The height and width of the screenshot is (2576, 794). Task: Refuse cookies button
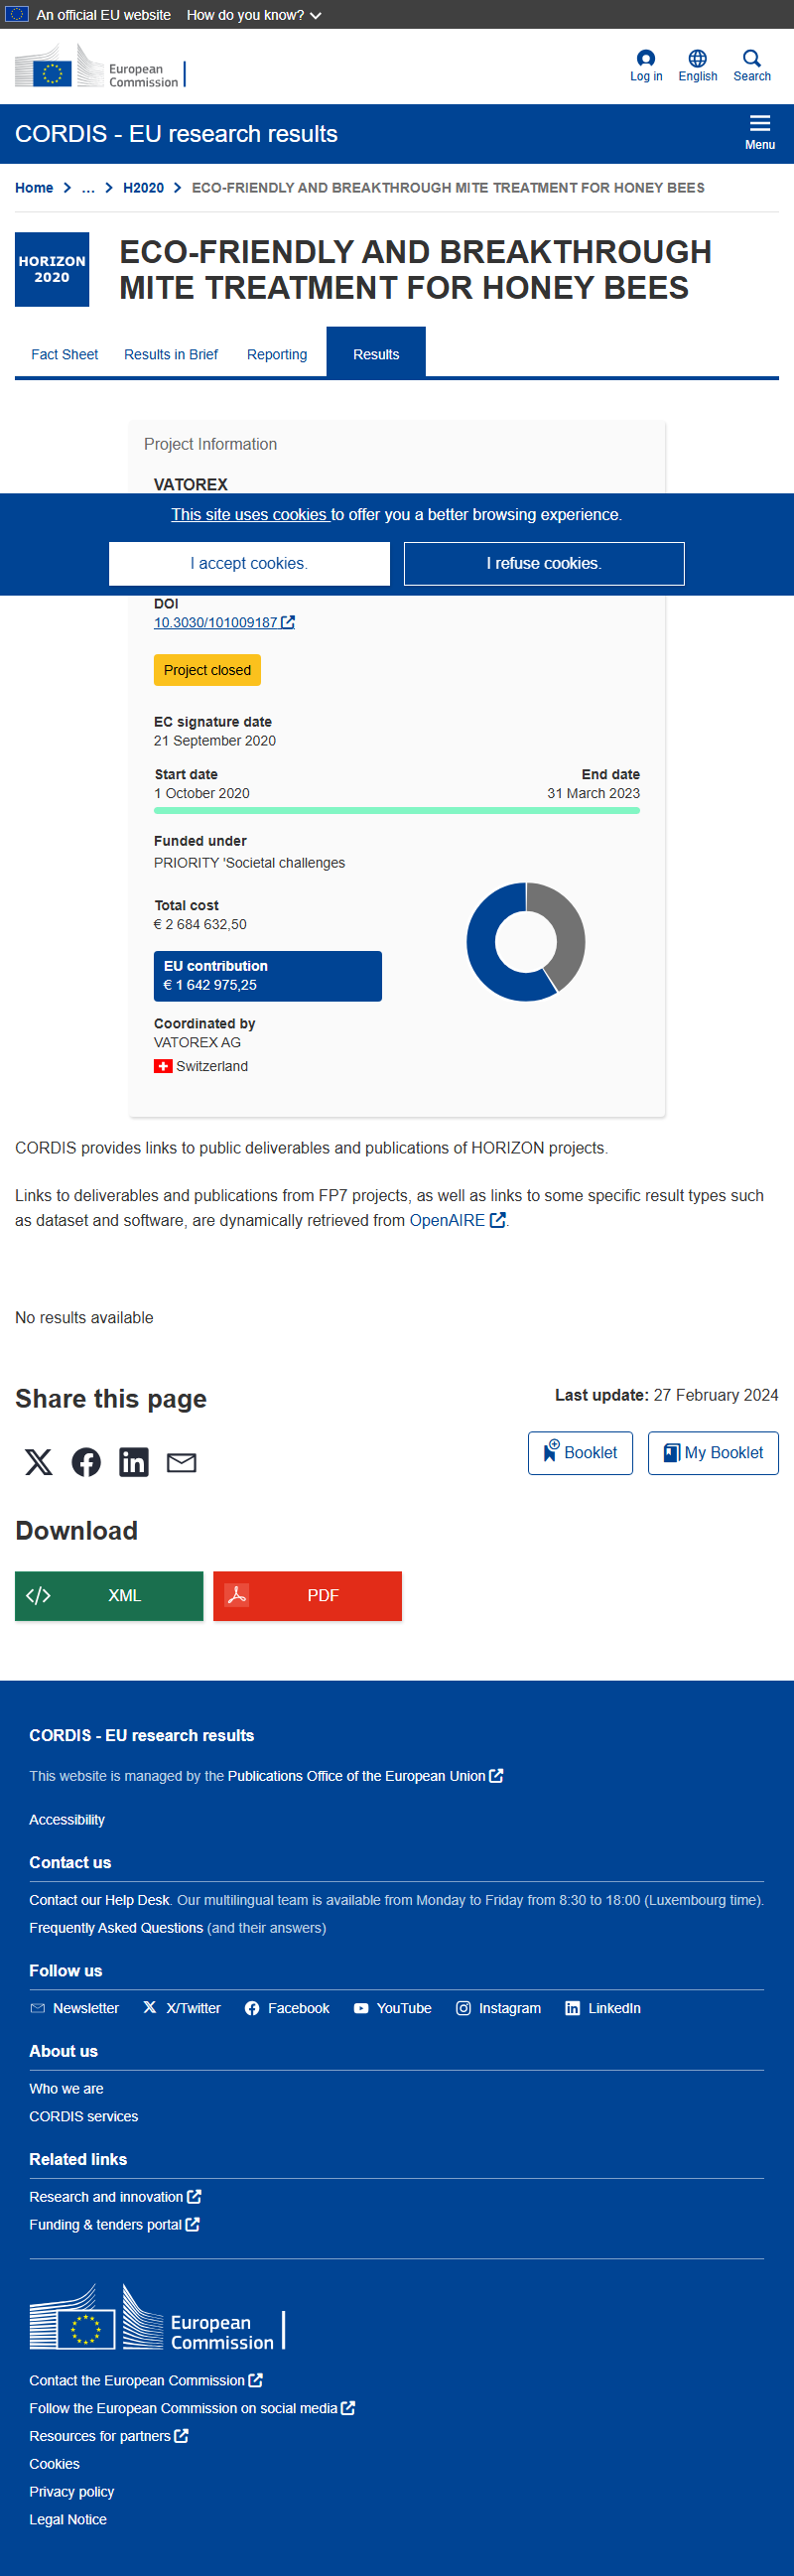click(x=544, y=563)
